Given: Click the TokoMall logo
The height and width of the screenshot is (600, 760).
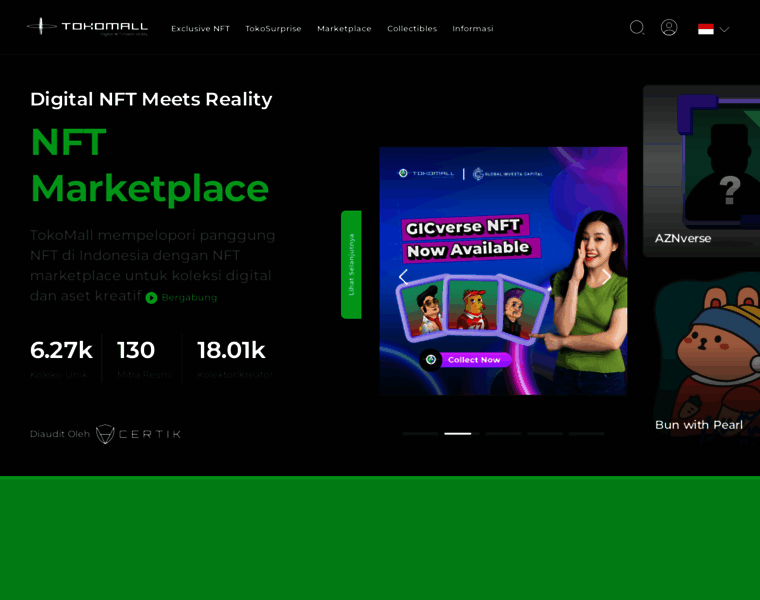Looking at the screenshot, I should (x=88, y=27).
